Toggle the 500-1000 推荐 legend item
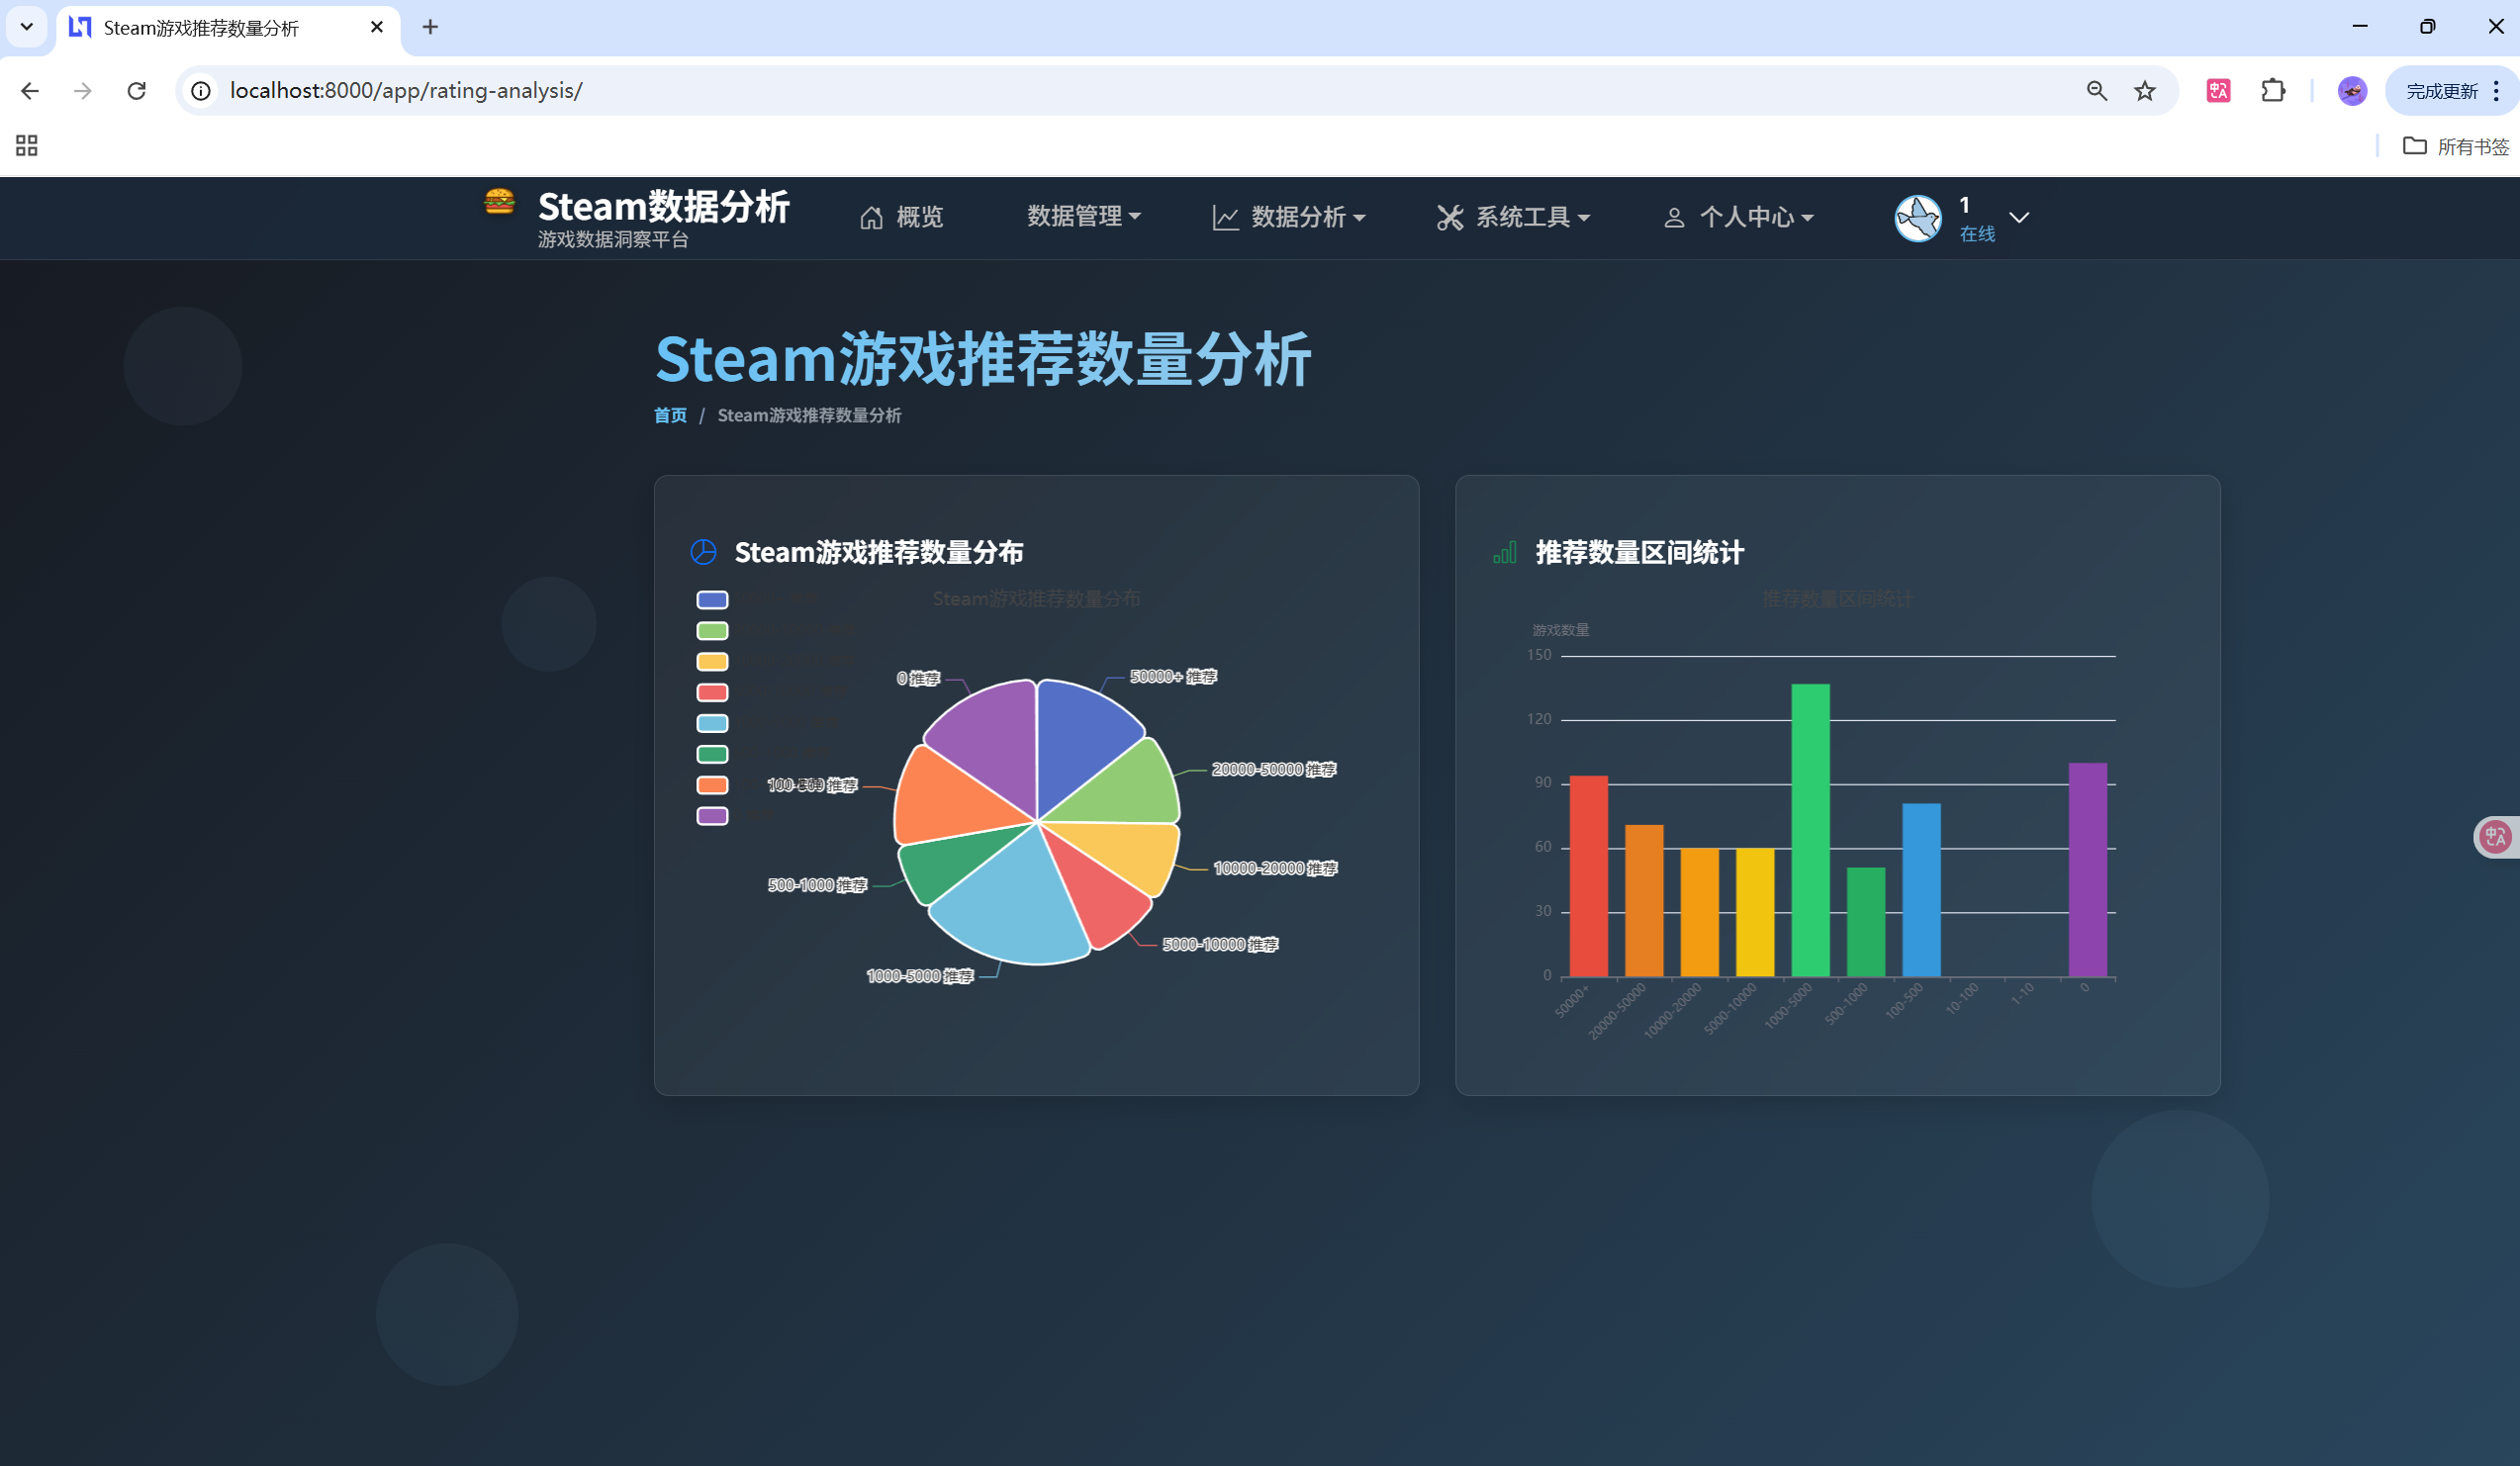Screen dimensions: 2520x1466 (712, 755)
